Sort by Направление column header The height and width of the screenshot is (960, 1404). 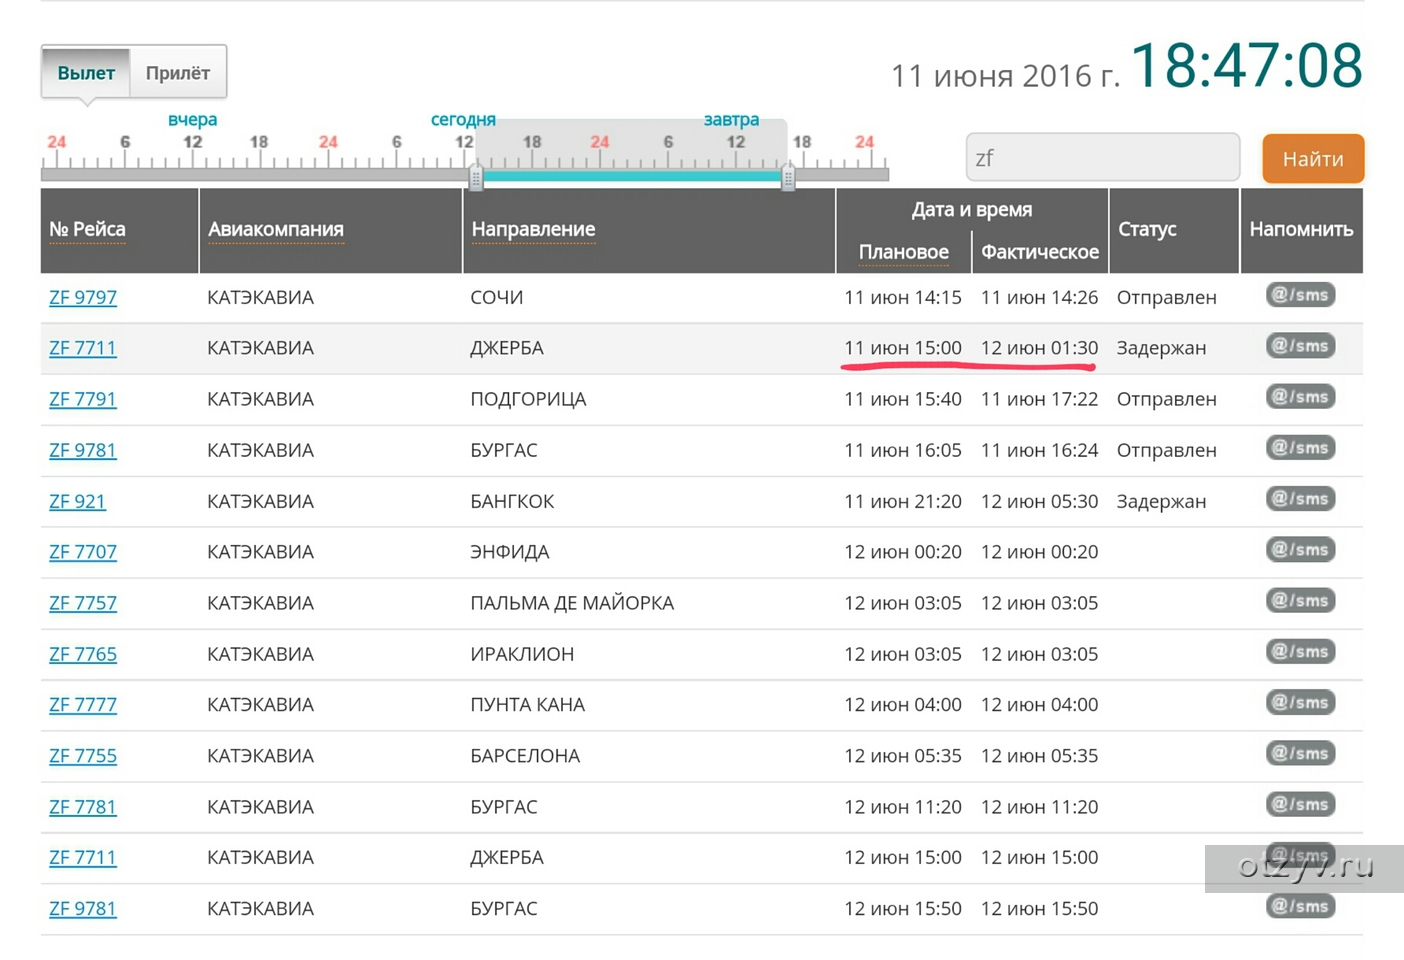(x=533, y=230)
